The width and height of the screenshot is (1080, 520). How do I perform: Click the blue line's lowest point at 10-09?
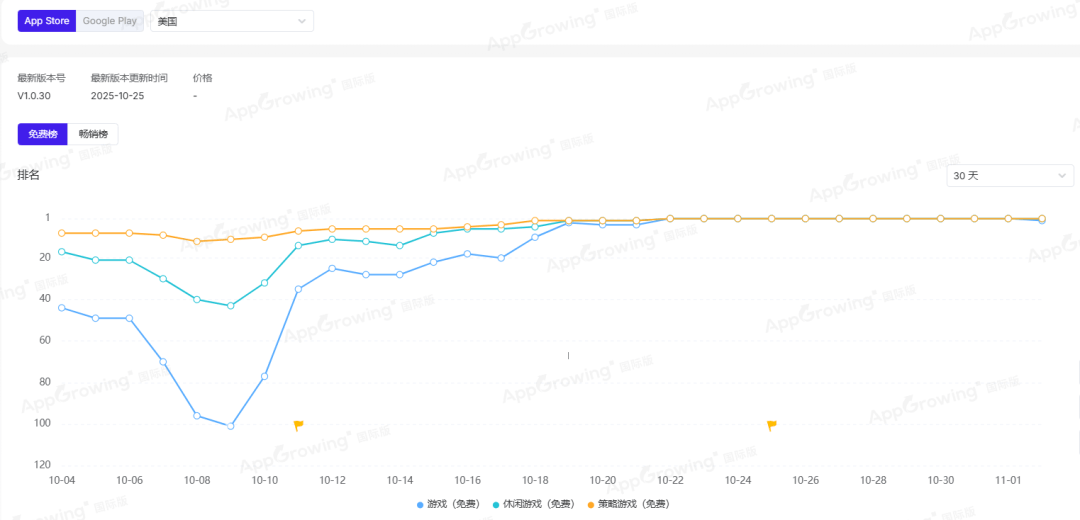pyautogui.click(x=231, y=426)
